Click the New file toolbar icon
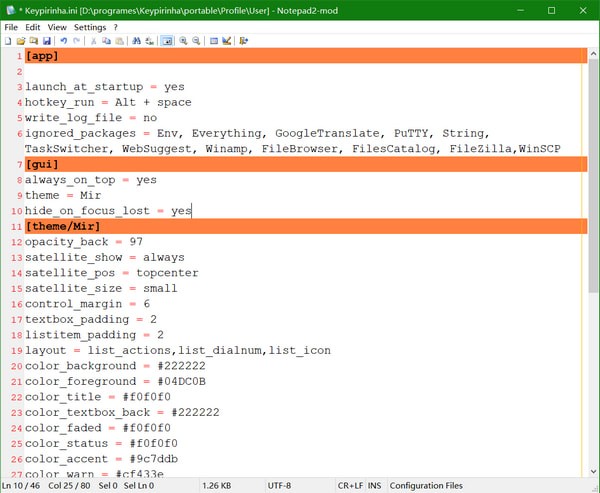Image resolution: width=600 pixels, height=493 pixels. (x=8, y=41)
